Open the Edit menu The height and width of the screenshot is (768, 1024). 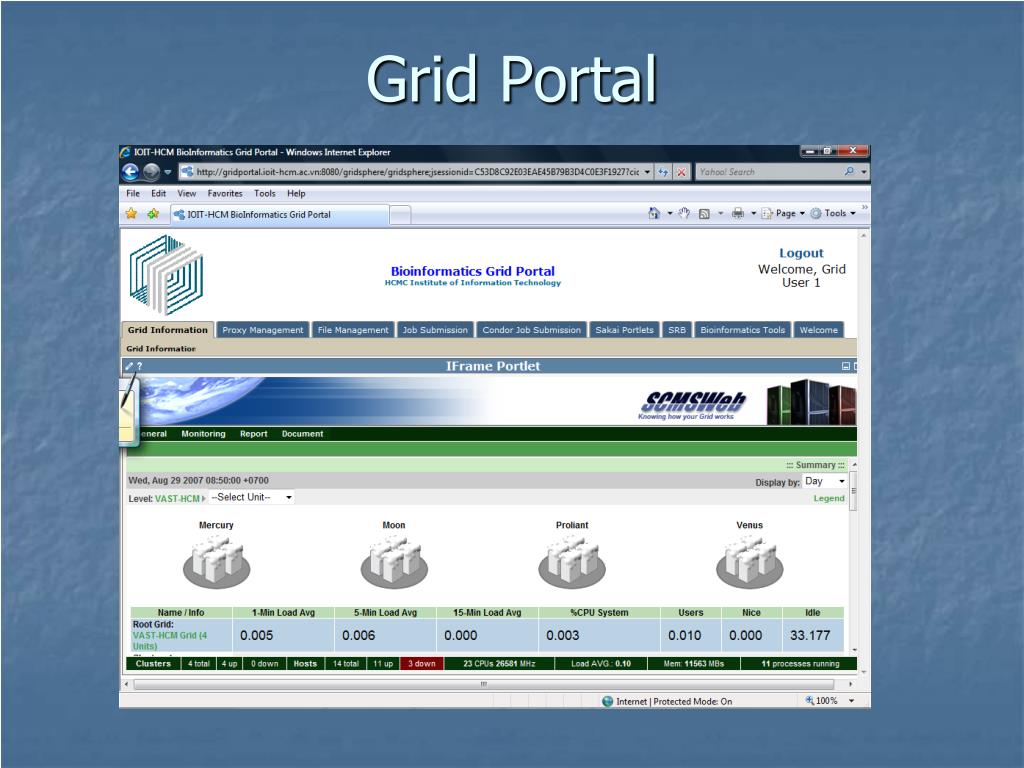point(158,193)
